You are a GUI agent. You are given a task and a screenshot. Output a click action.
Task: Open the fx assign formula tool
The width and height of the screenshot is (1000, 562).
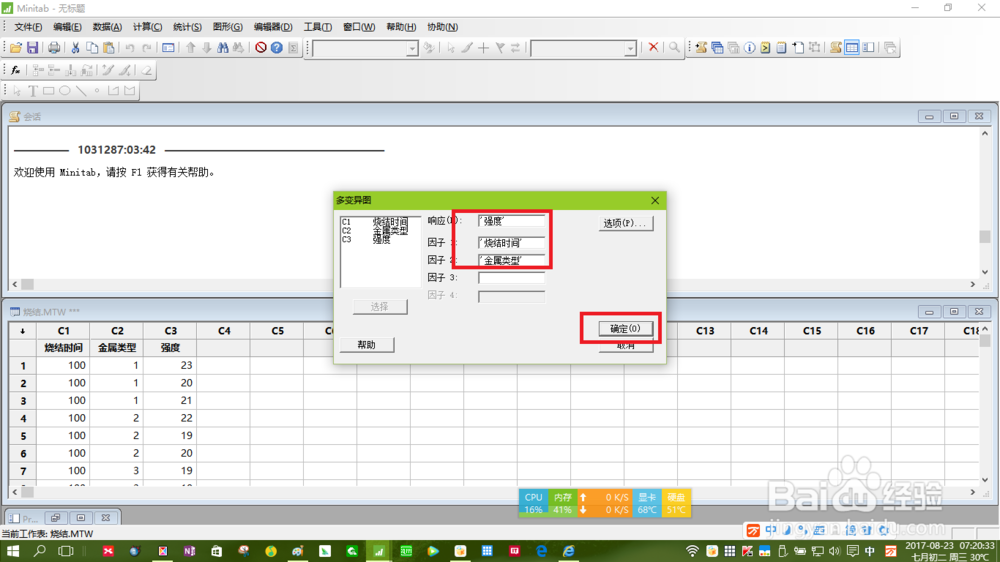tap(16, 70)
